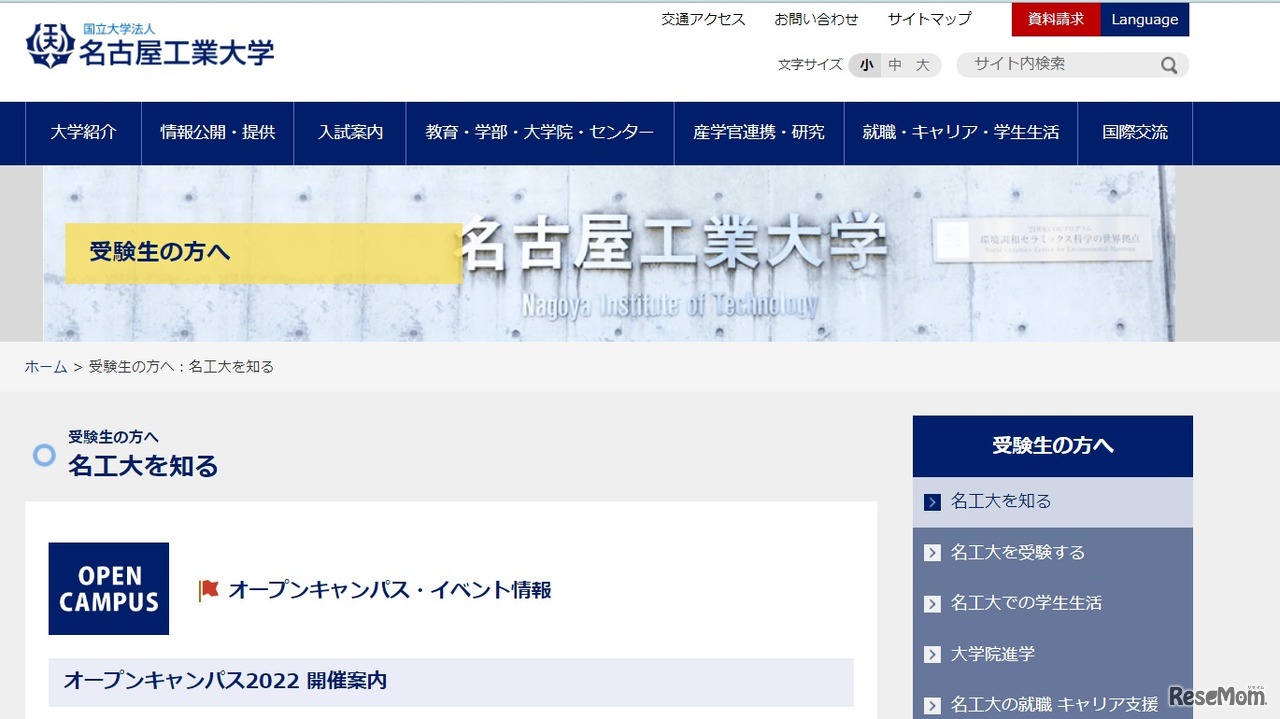Select 入試案内 in main navigation

350,133
